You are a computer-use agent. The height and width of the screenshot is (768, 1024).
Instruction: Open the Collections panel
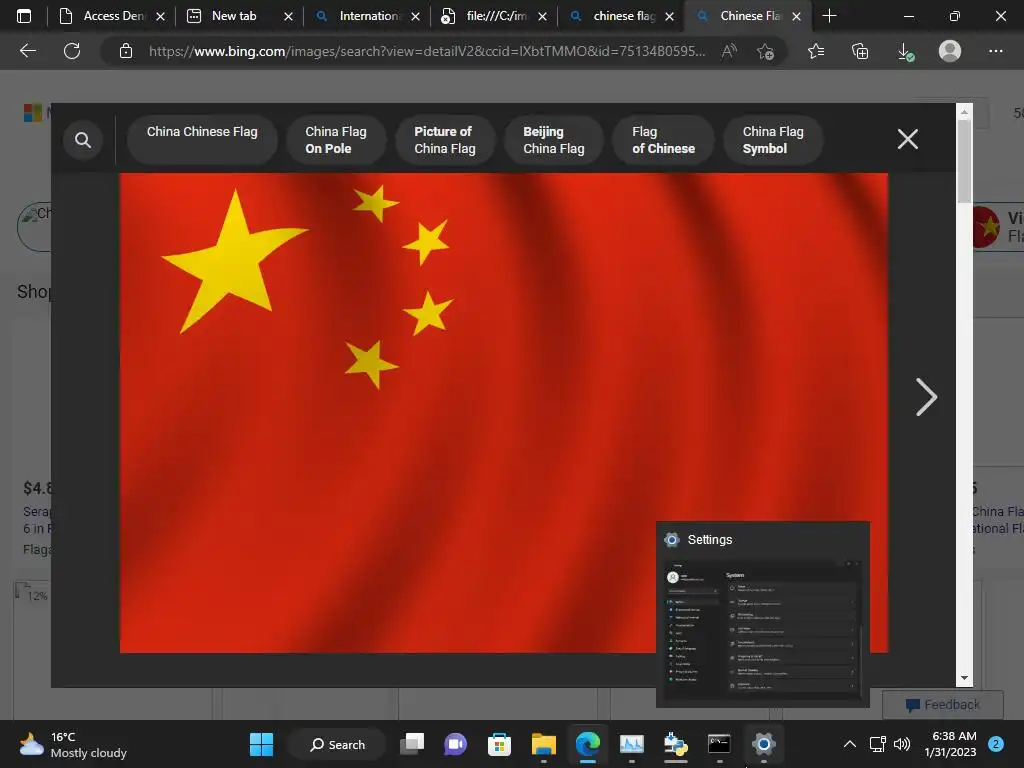tap(860, 51)
